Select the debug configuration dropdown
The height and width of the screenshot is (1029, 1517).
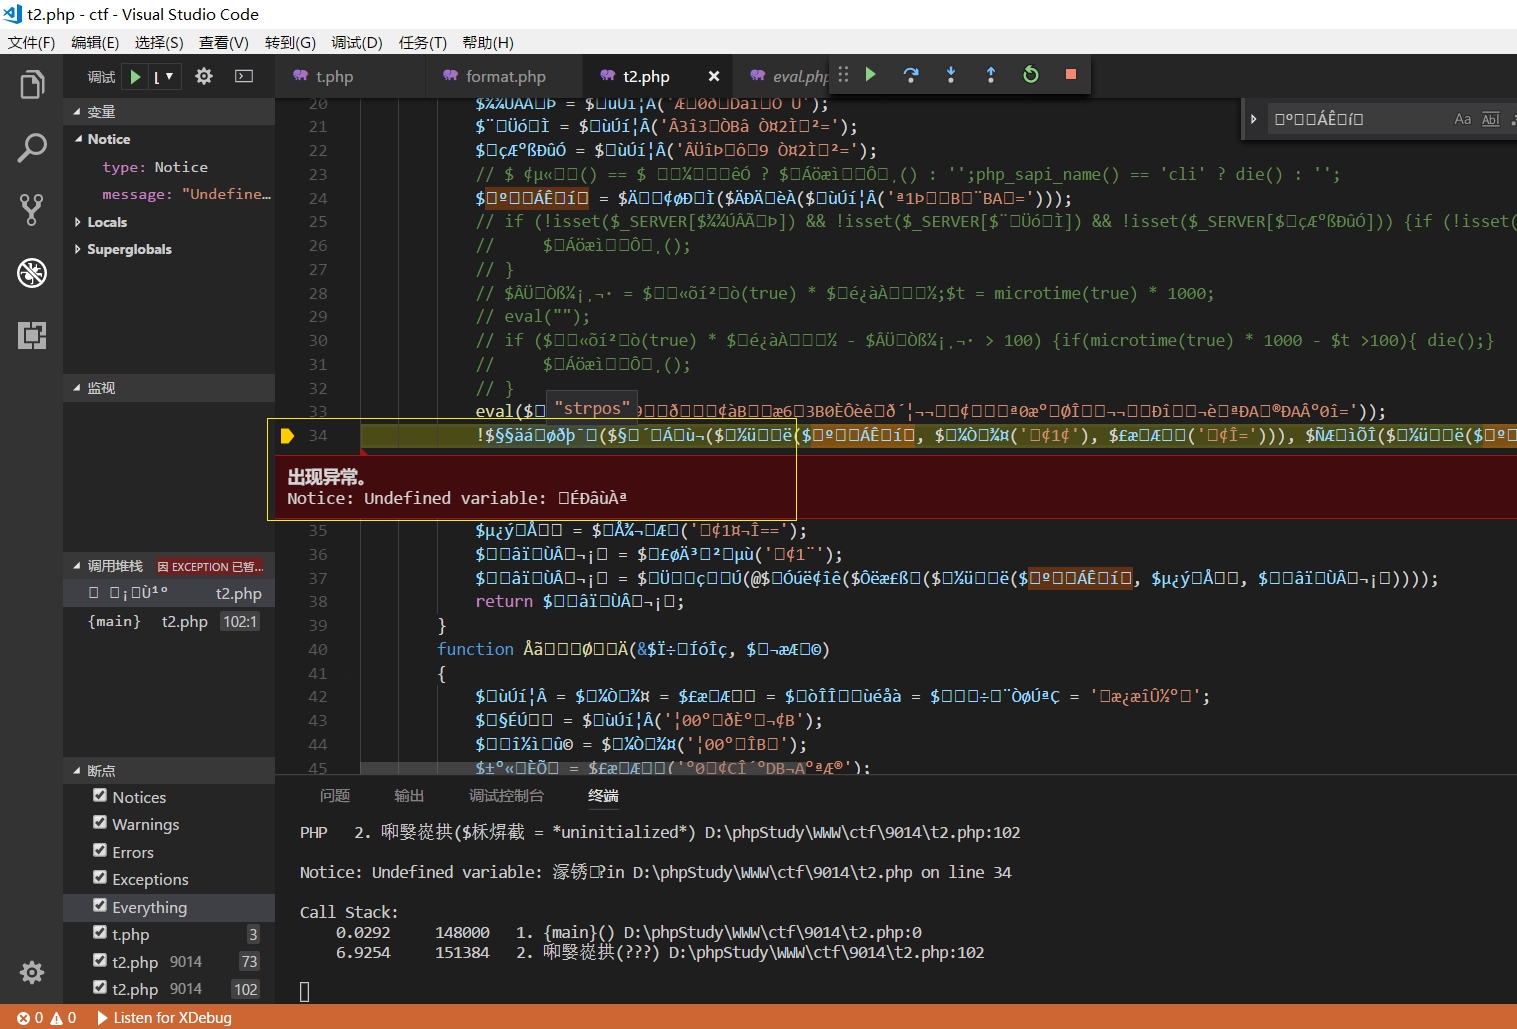(164, 77)
